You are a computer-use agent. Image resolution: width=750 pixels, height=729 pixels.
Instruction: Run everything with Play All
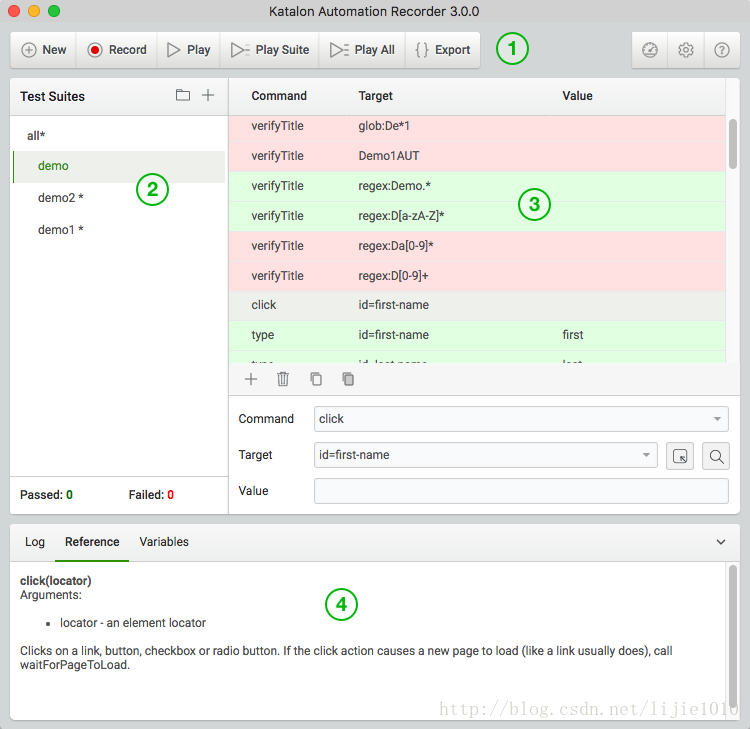point(362,50)
